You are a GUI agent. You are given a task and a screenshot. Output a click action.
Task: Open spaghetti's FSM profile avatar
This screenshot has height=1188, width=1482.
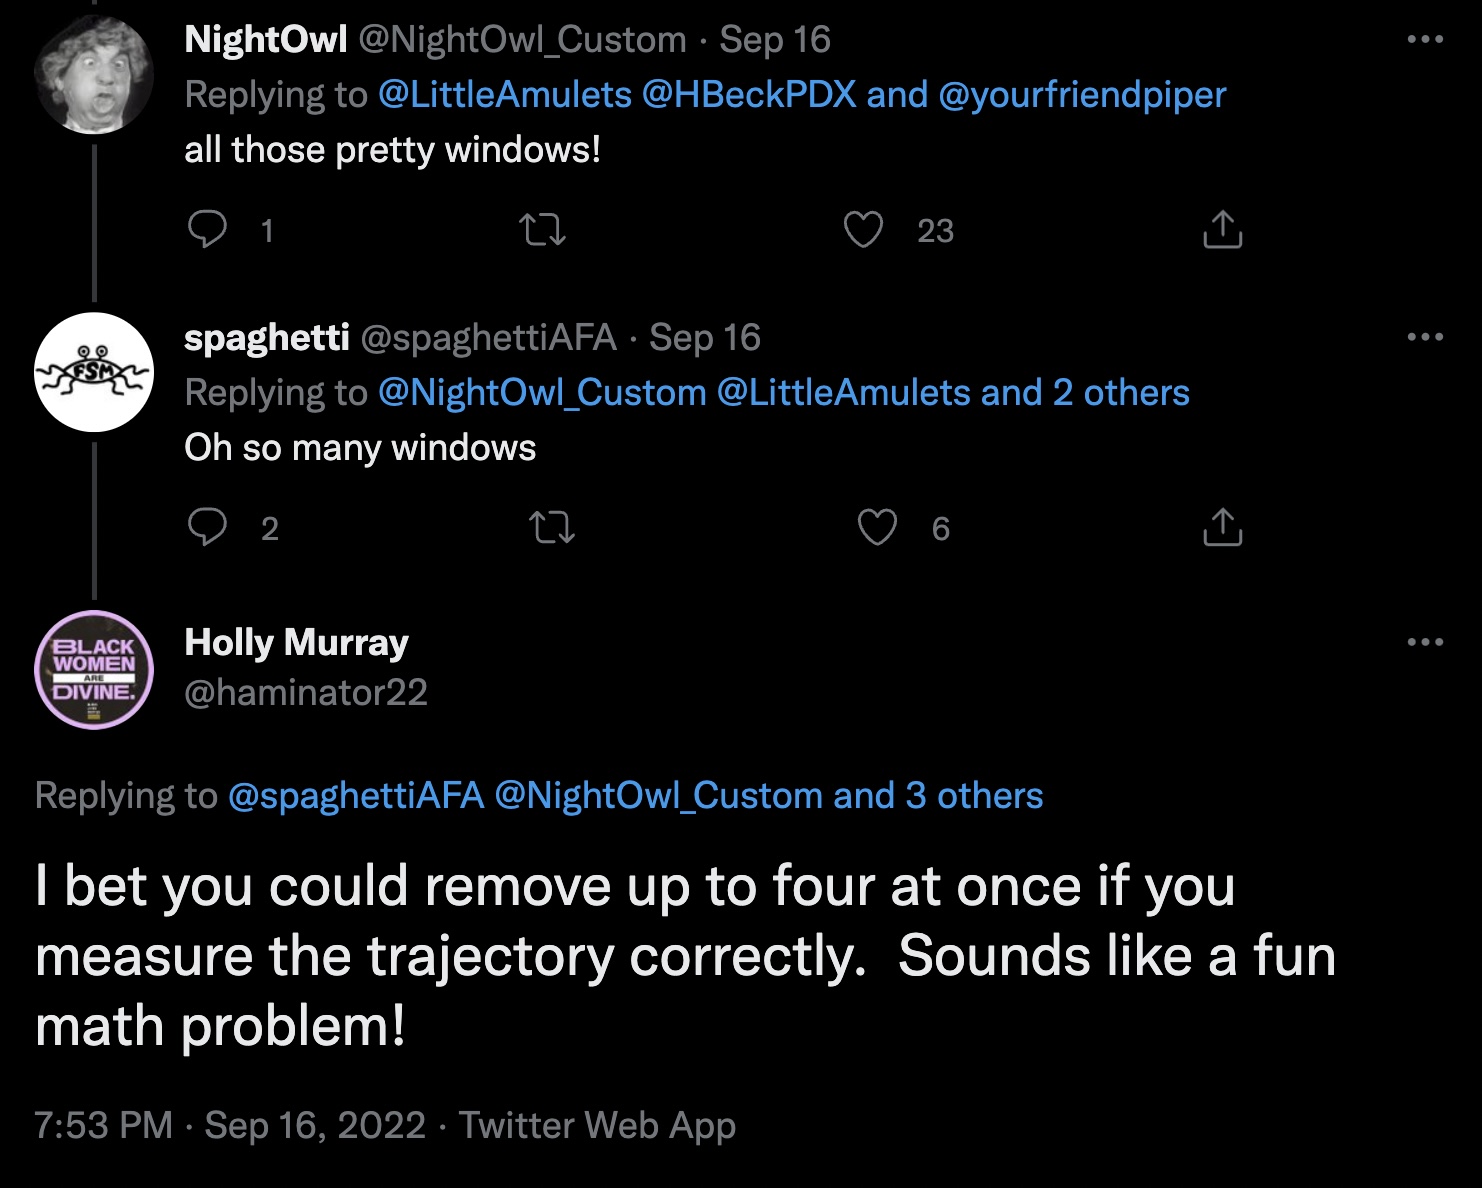point(94,372)
